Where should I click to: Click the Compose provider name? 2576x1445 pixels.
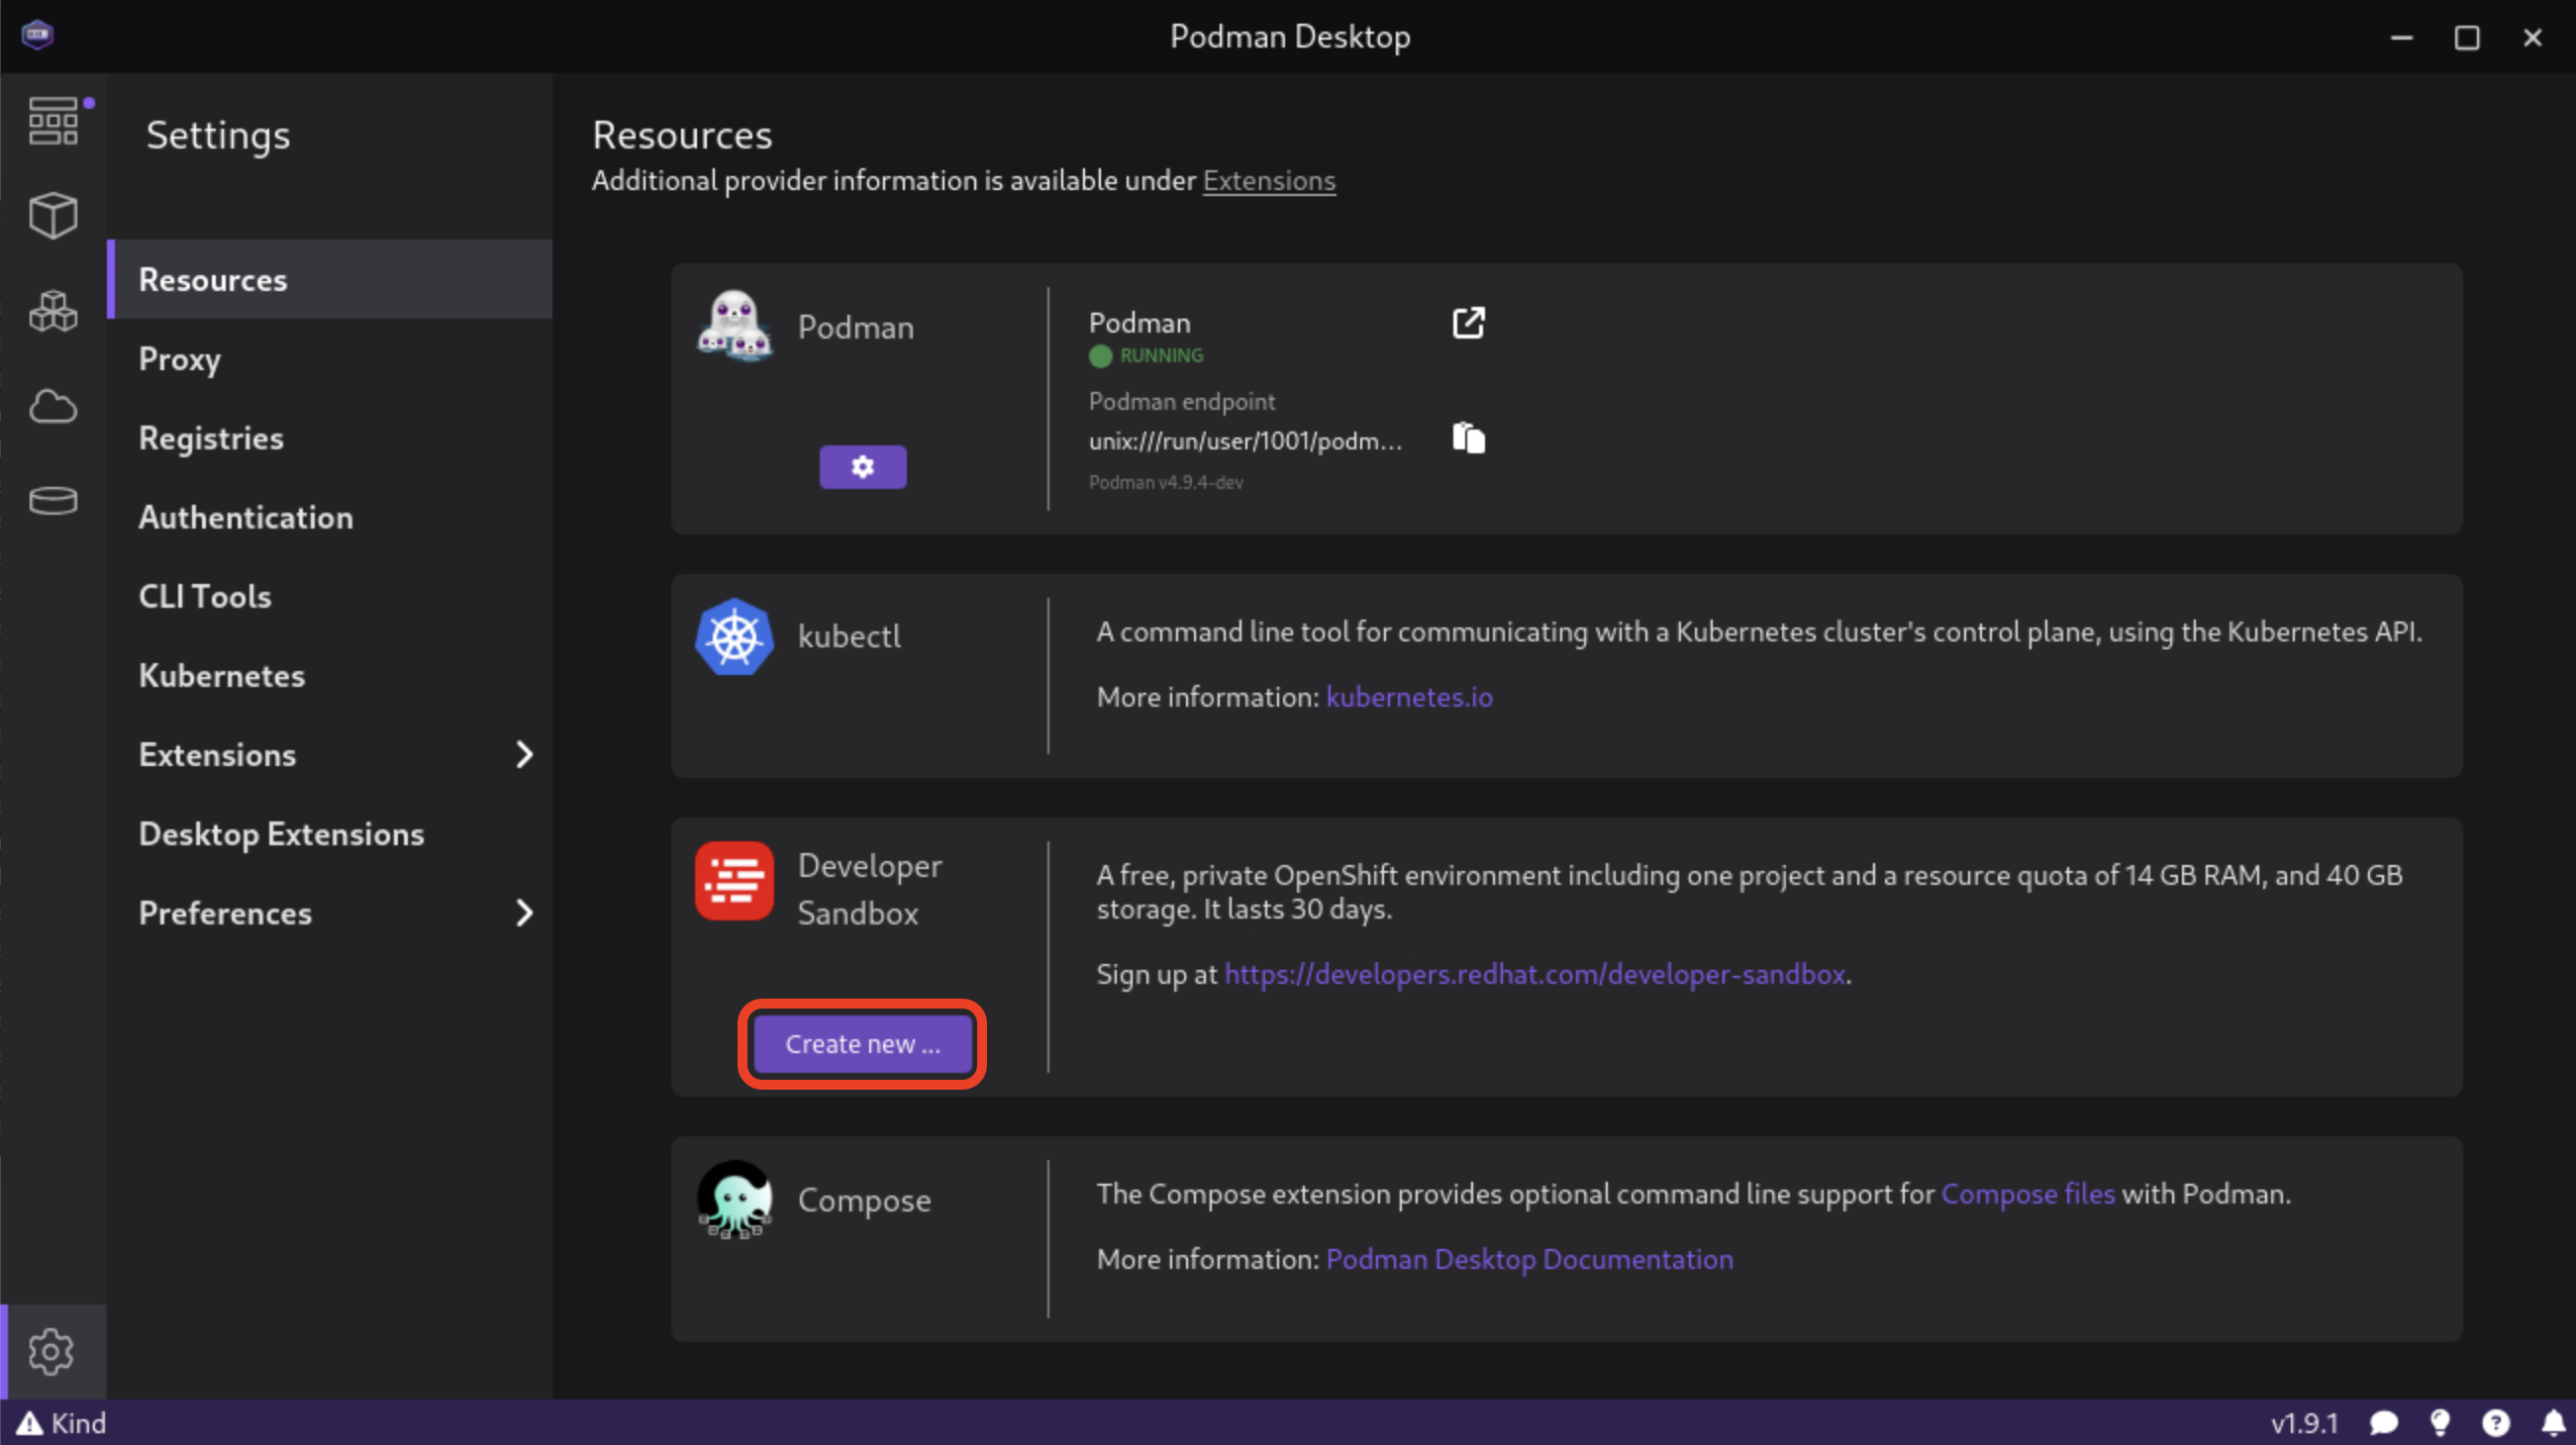[864, 1199]
